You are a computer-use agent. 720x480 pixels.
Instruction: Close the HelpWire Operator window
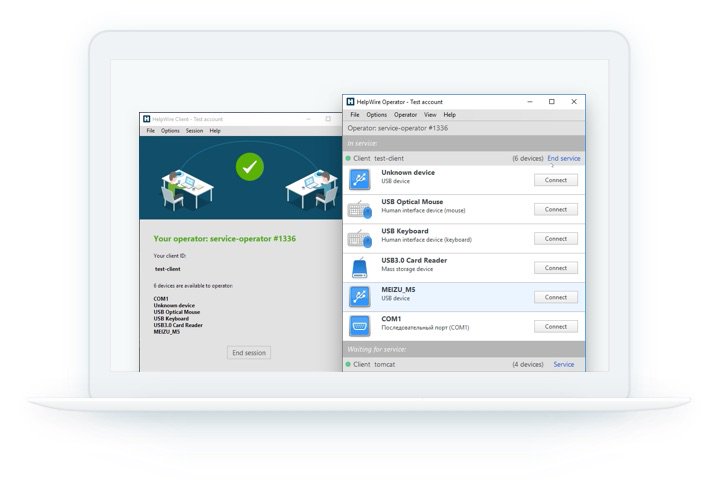(x=574, y=102)
